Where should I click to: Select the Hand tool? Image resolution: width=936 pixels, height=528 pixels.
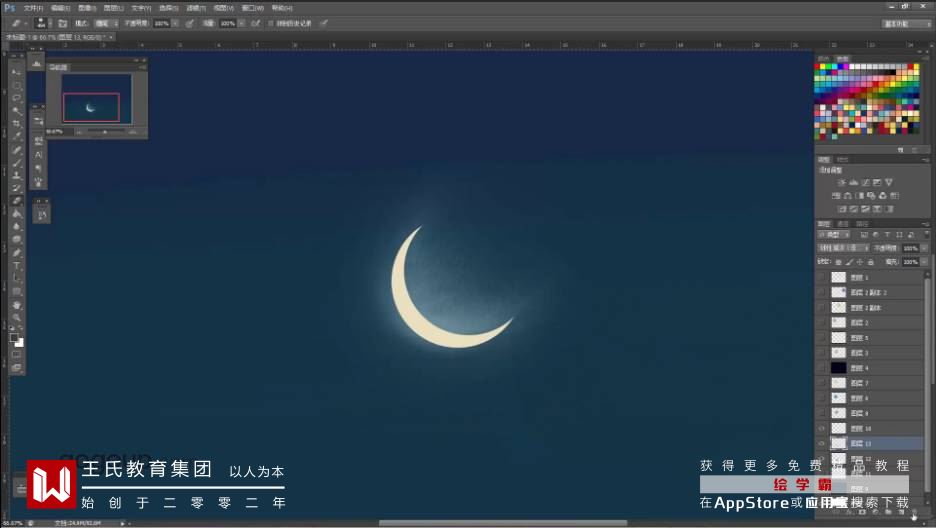[x=17, y=305]
